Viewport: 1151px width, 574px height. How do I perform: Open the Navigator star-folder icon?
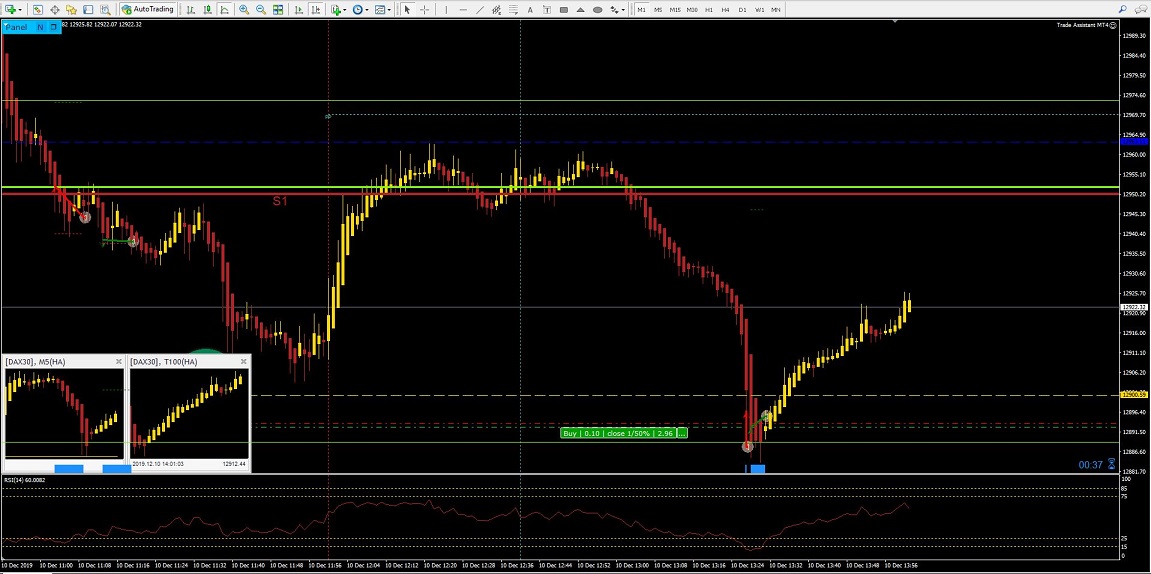[x=71, y=10]
